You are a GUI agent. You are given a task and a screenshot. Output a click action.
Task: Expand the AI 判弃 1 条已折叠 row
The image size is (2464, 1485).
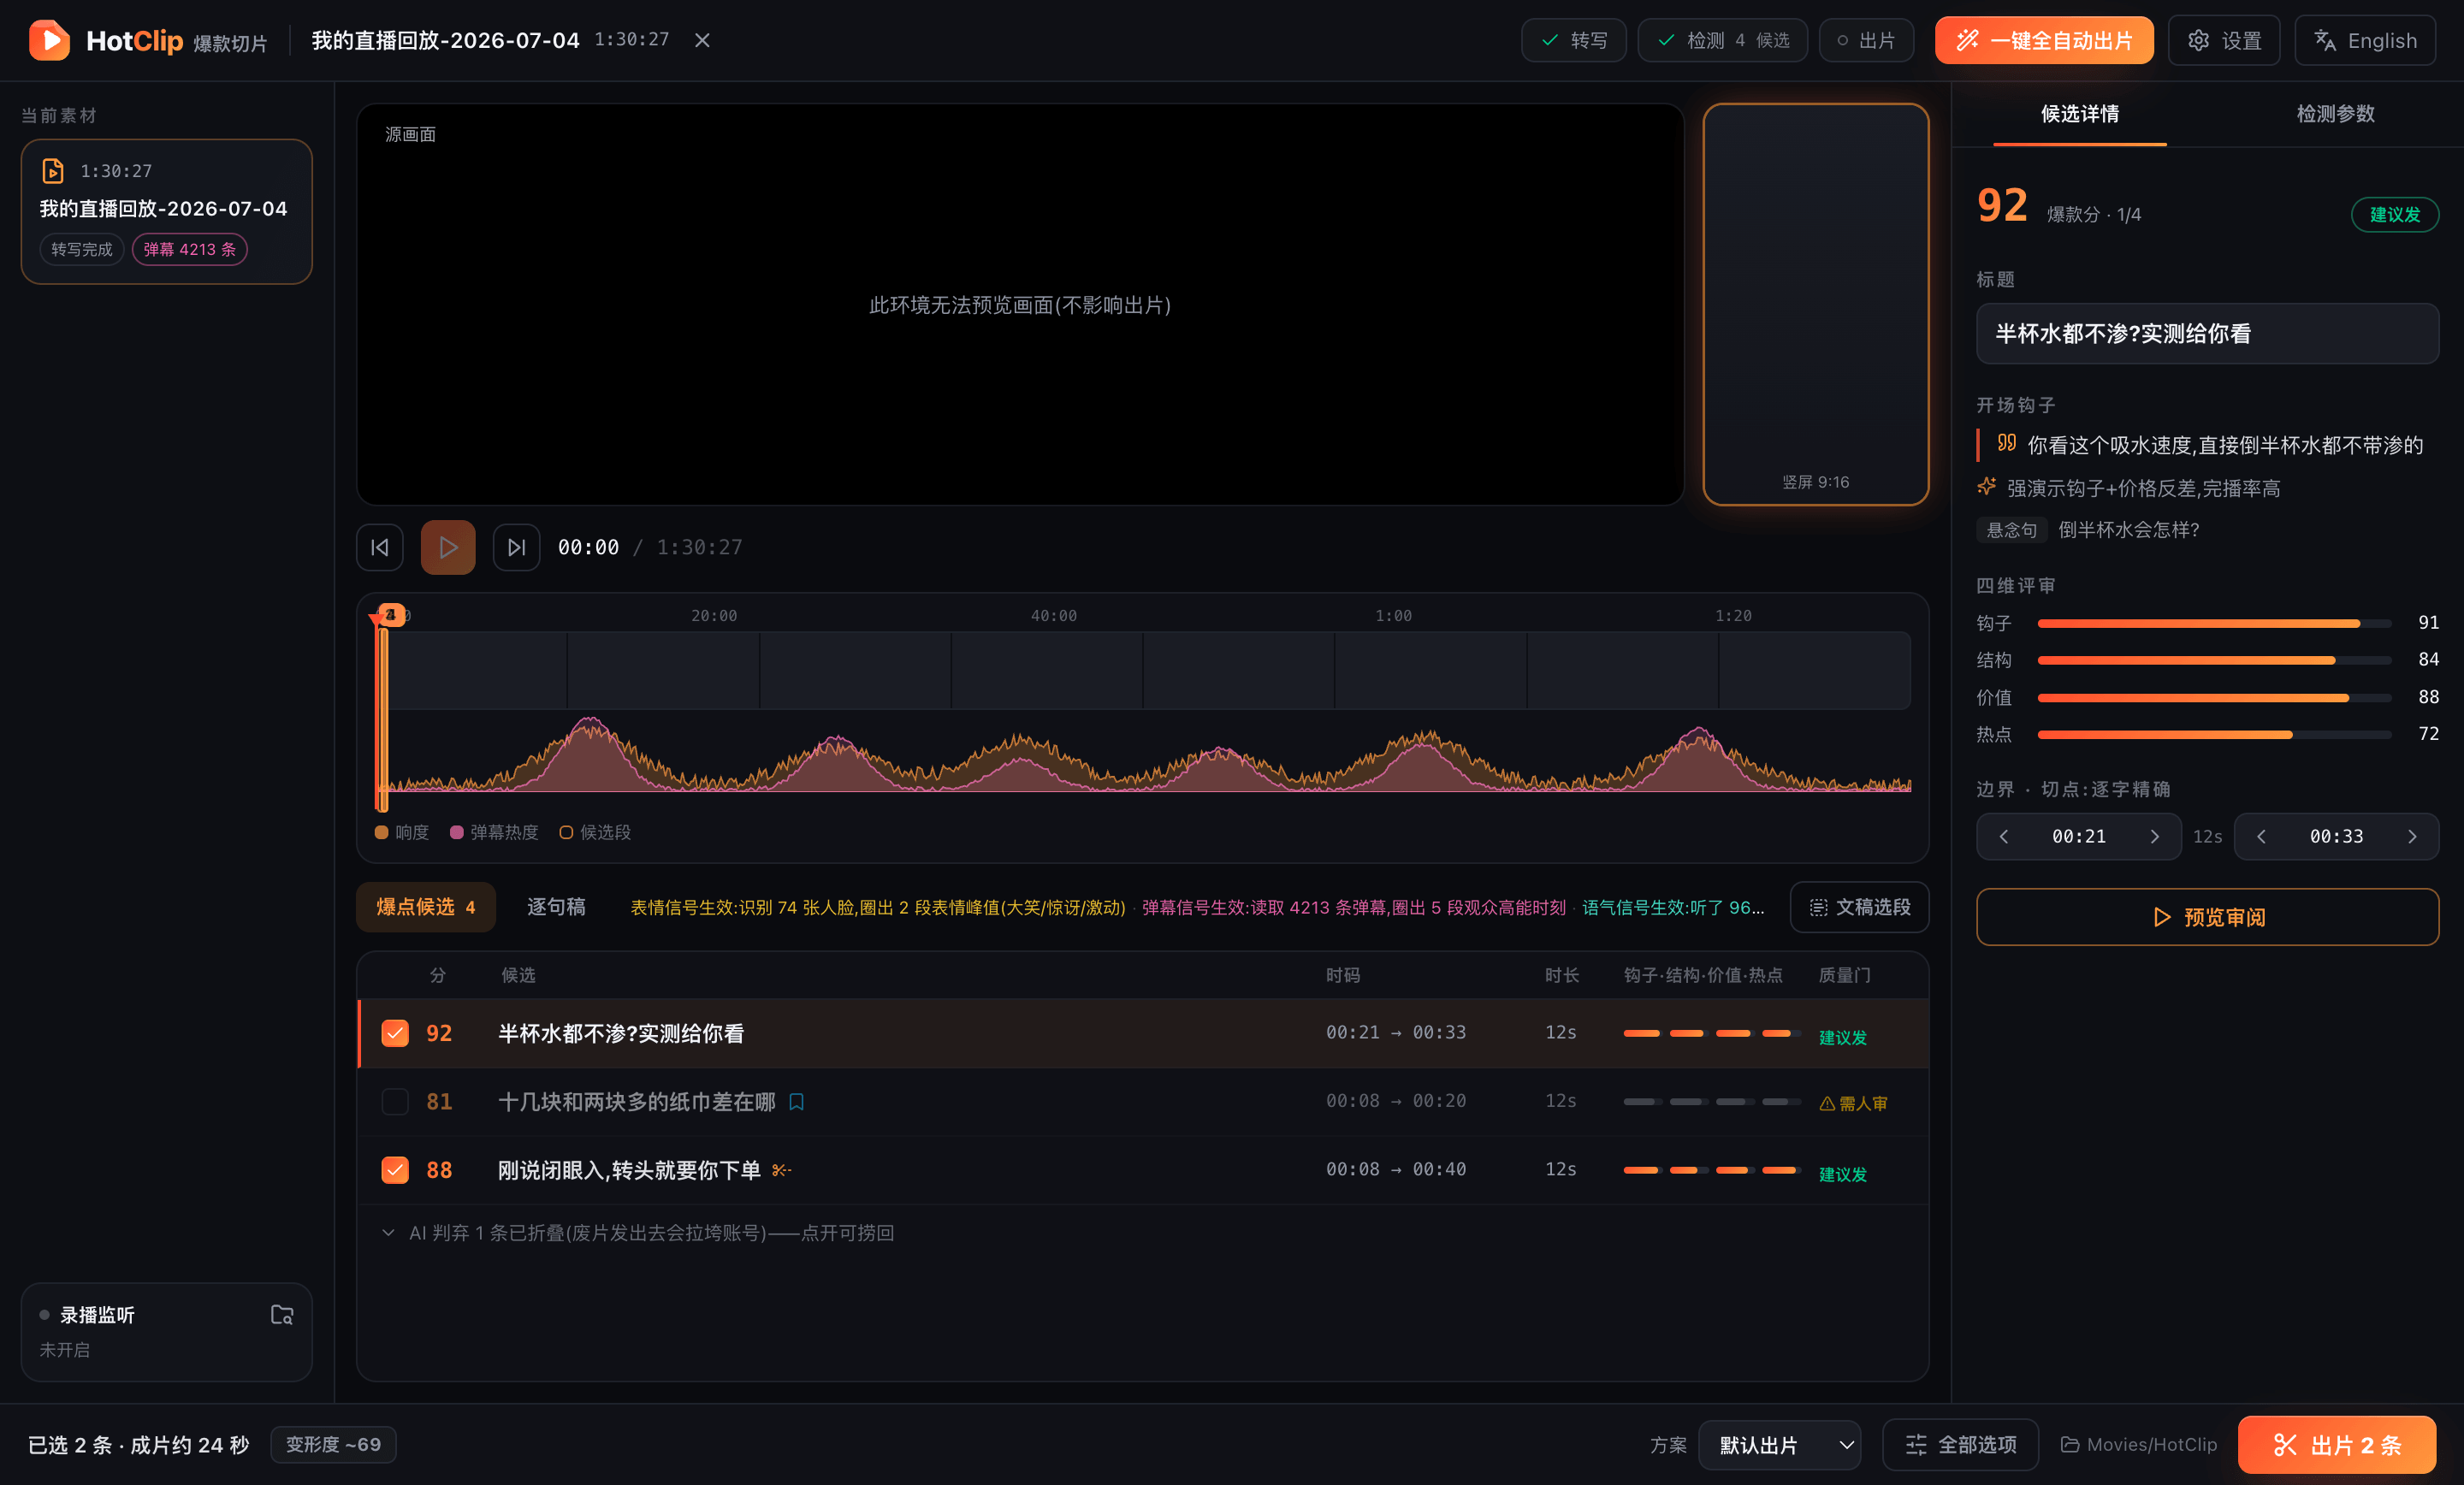(640, 1233)
